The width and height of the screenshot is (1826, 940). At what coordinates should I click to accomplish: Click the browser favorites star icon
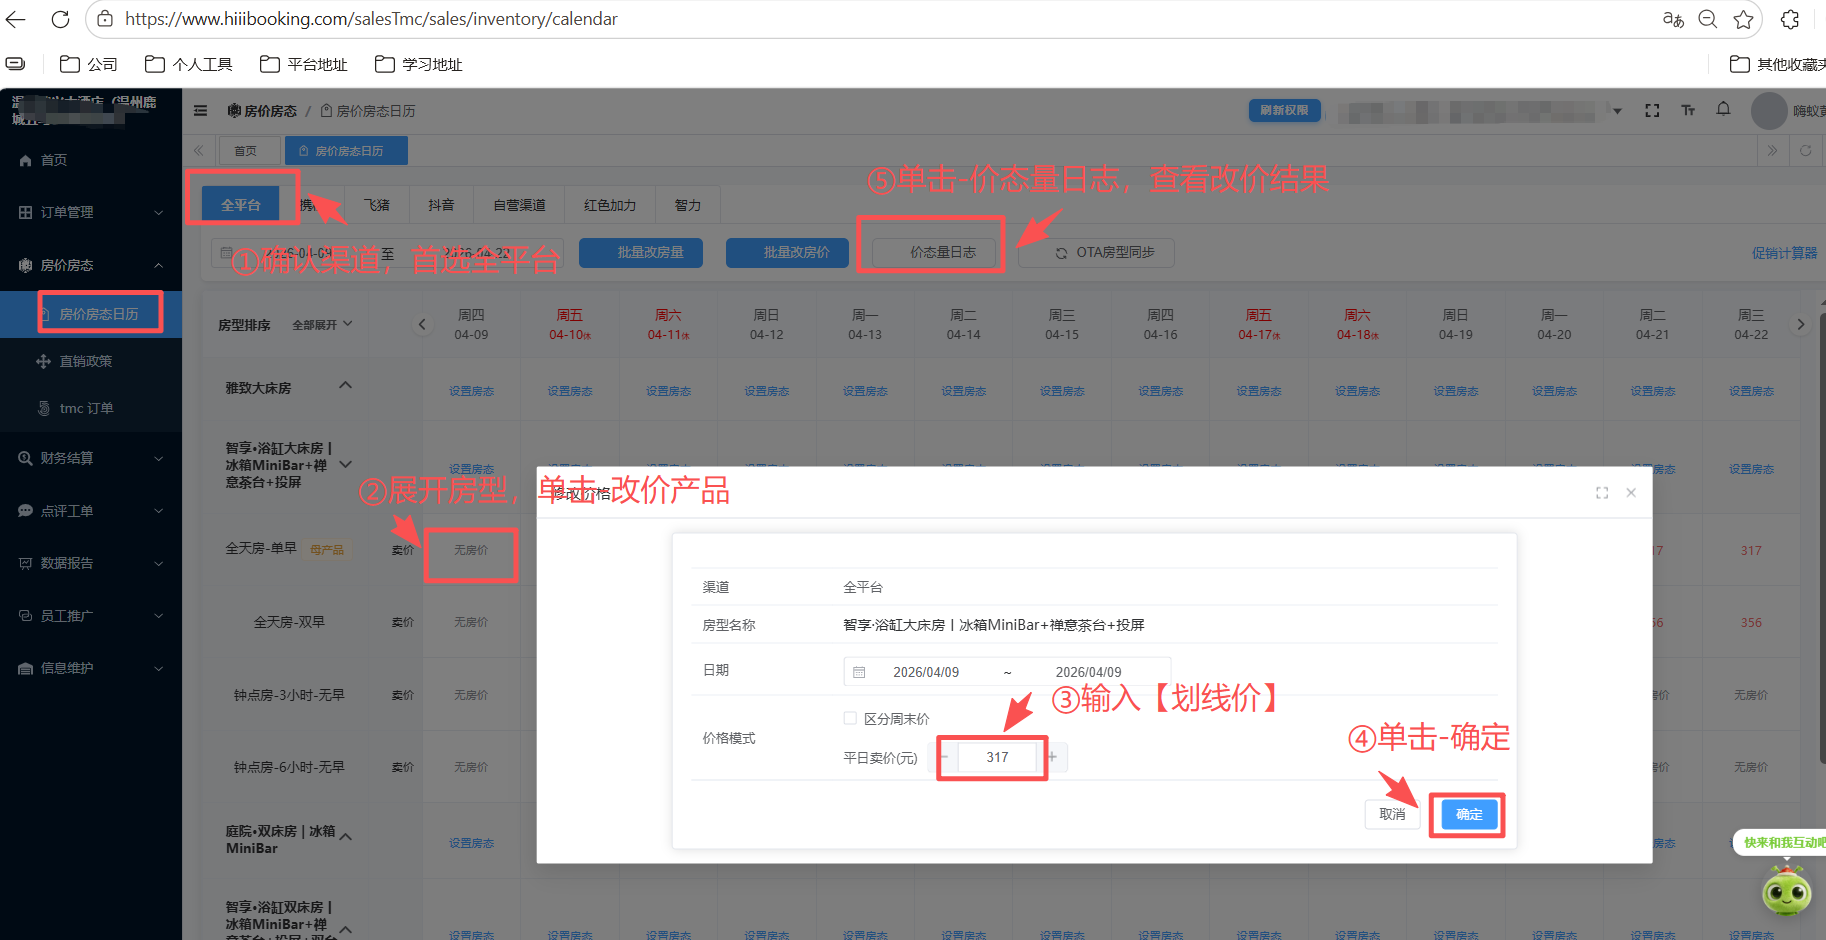click(1743, 19)
